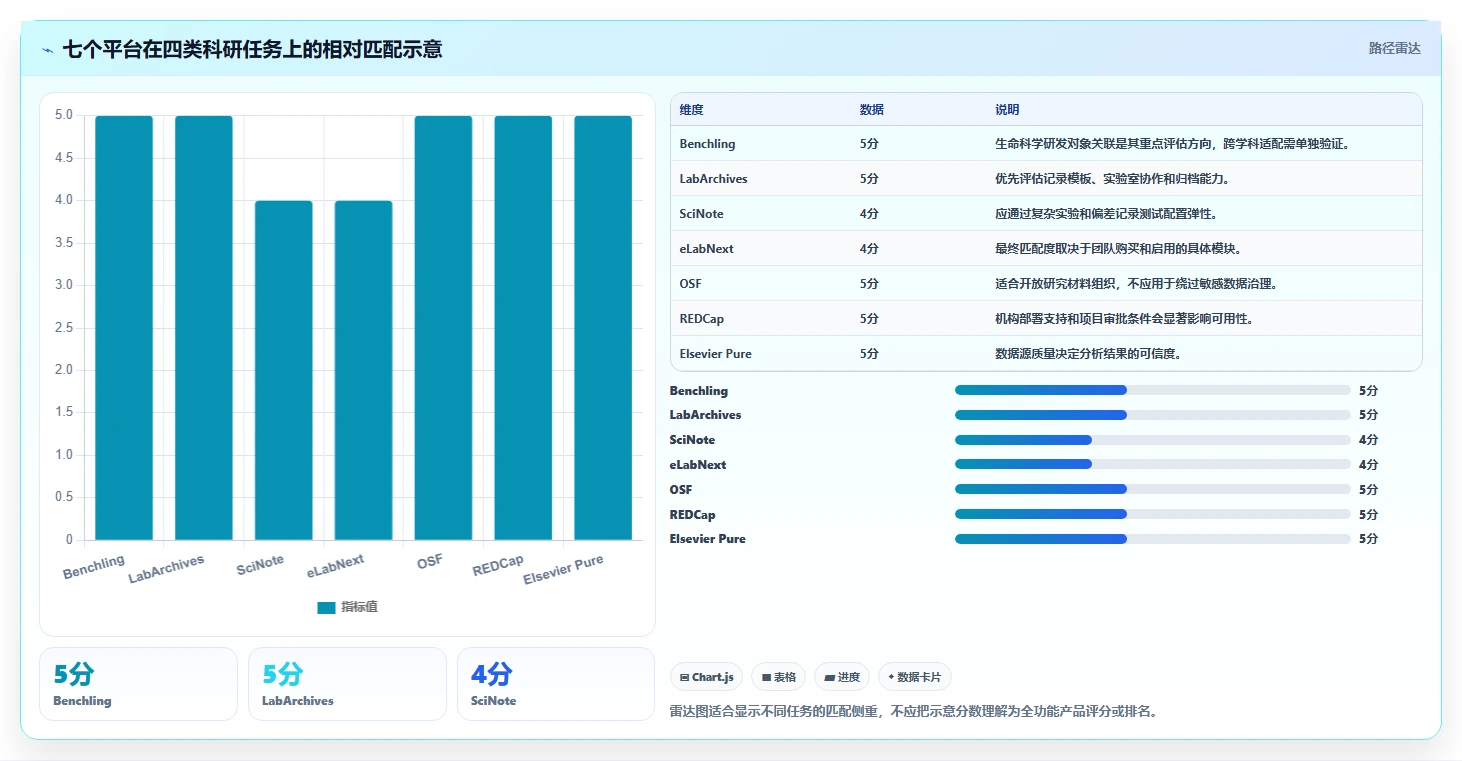Select the Elsevier Pure name cell in the table
Viewport: 1462px width, 761px height.
[715, 354]
